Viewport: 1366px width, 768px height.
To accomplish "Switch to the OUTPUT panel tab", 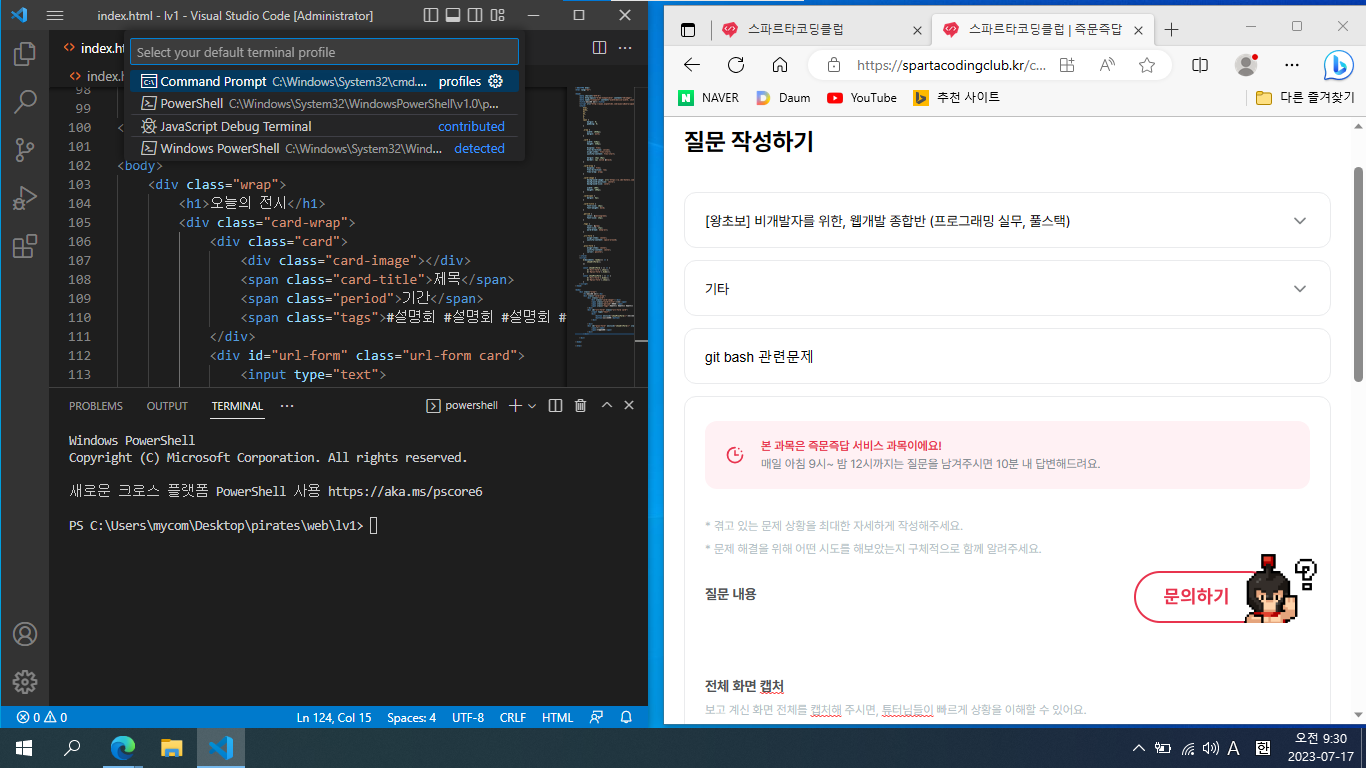I will click(167, 406).
